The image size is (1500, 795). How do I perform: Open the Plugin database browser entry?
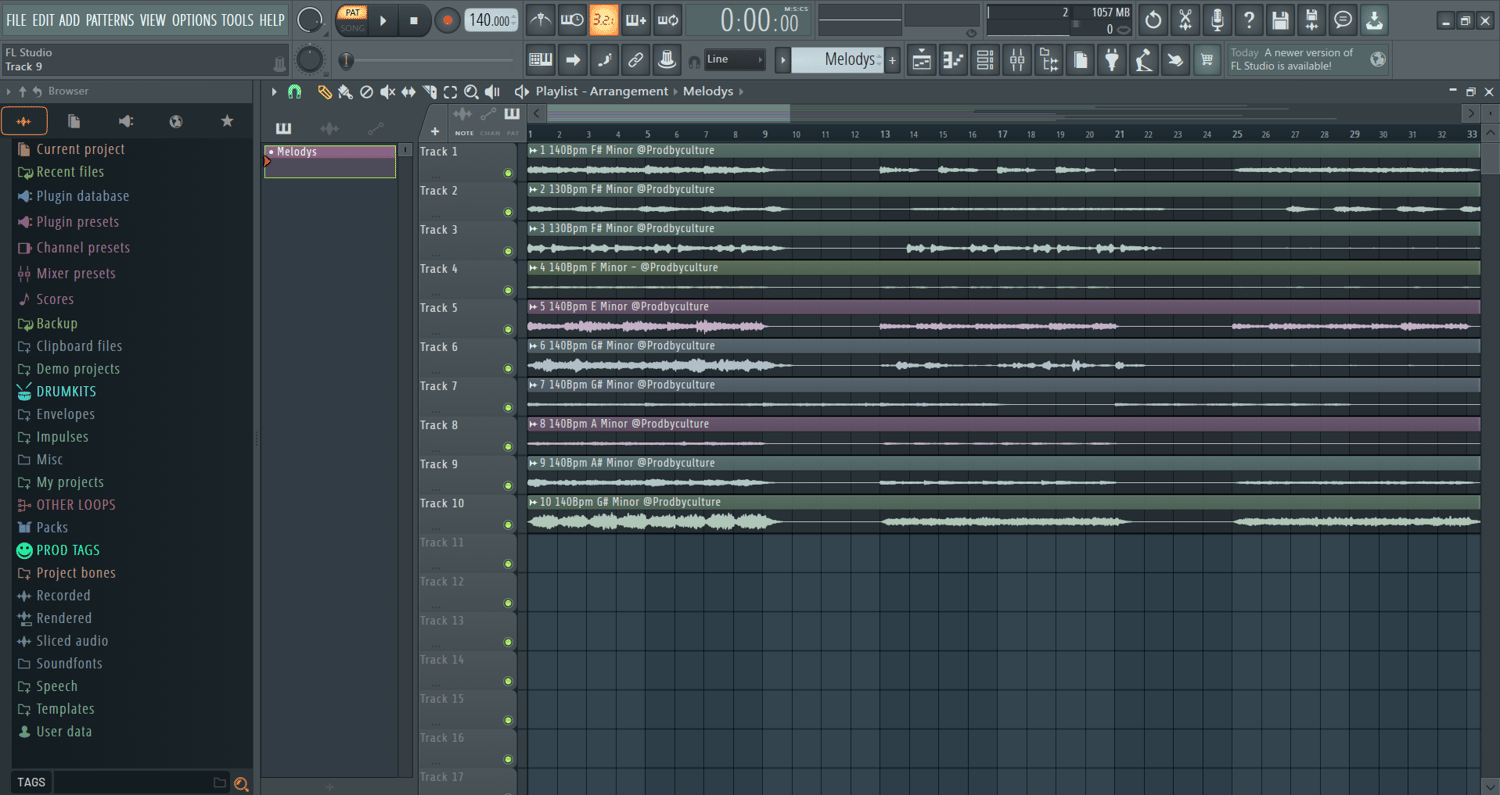(x=82, y=196)
